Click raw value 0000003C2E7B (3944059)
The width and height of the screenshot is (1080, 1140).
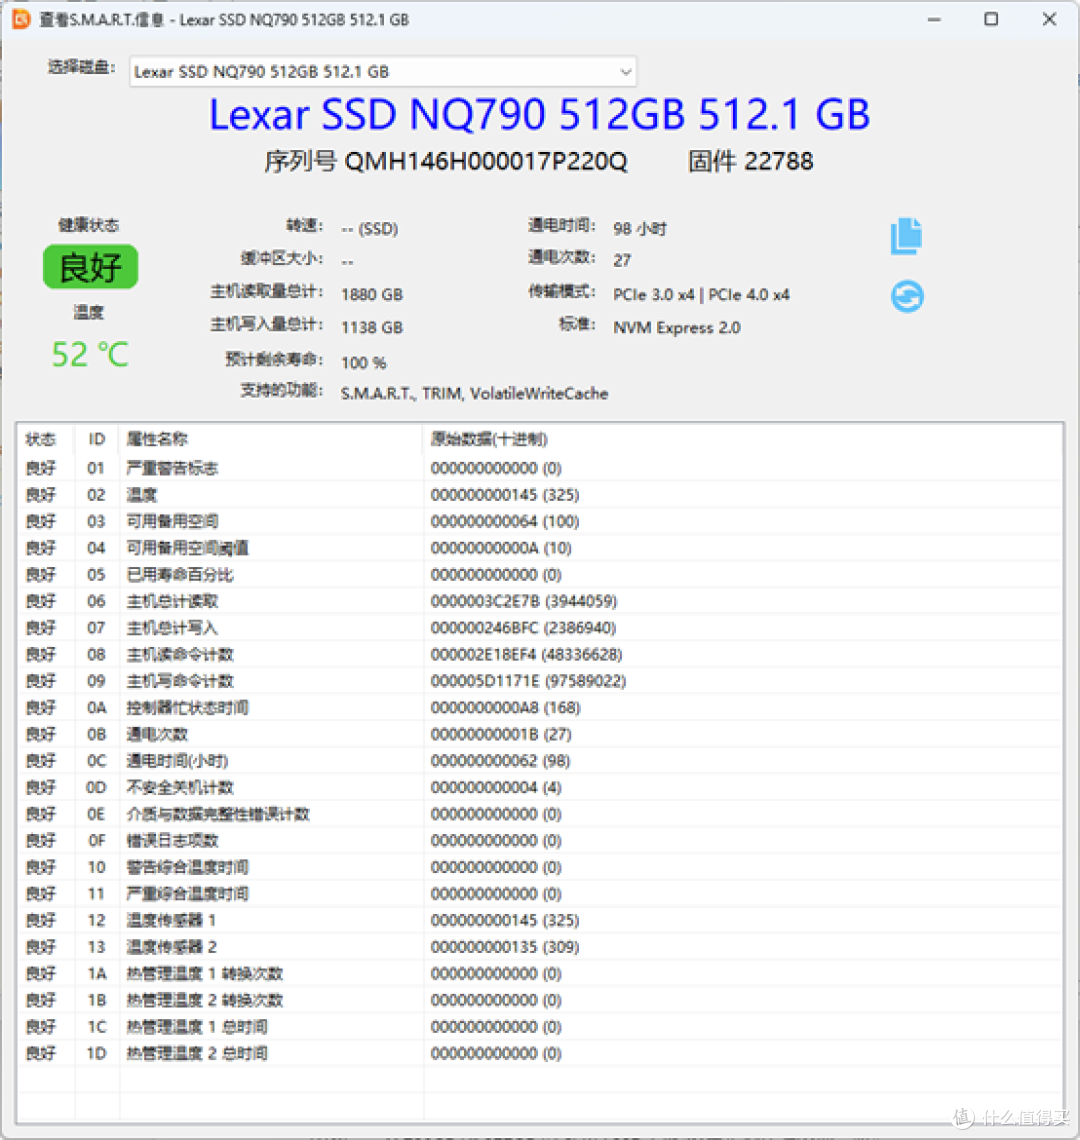524,601
